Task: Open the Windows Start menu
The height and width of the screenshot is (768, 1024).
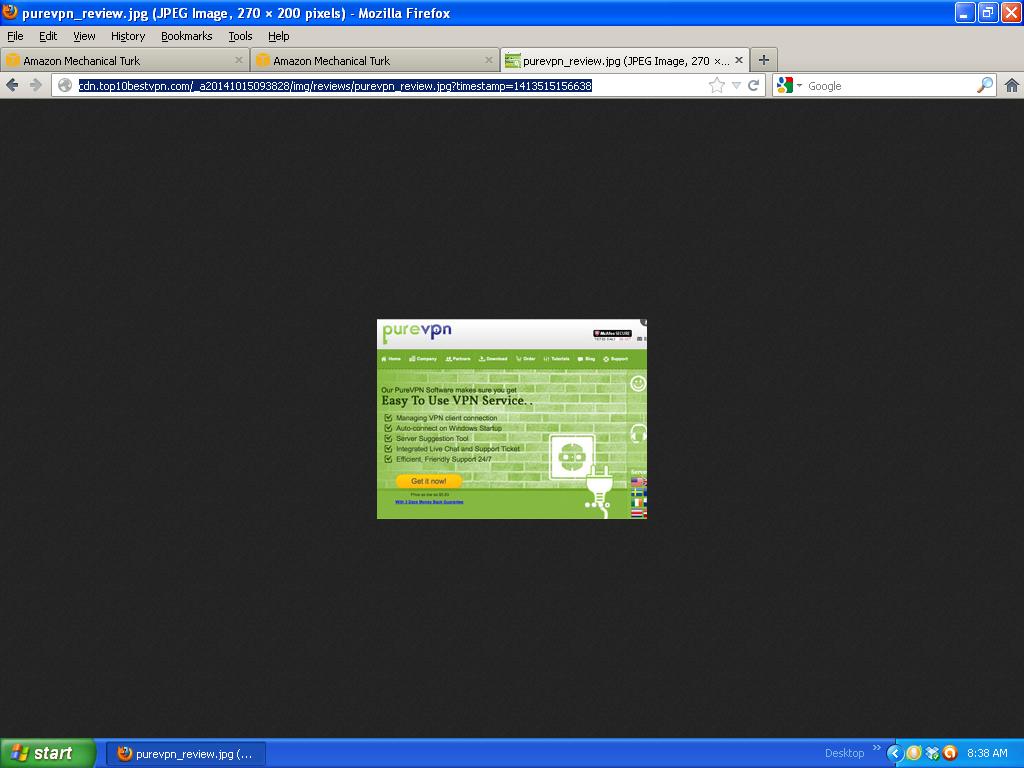Action: point(48,753)
